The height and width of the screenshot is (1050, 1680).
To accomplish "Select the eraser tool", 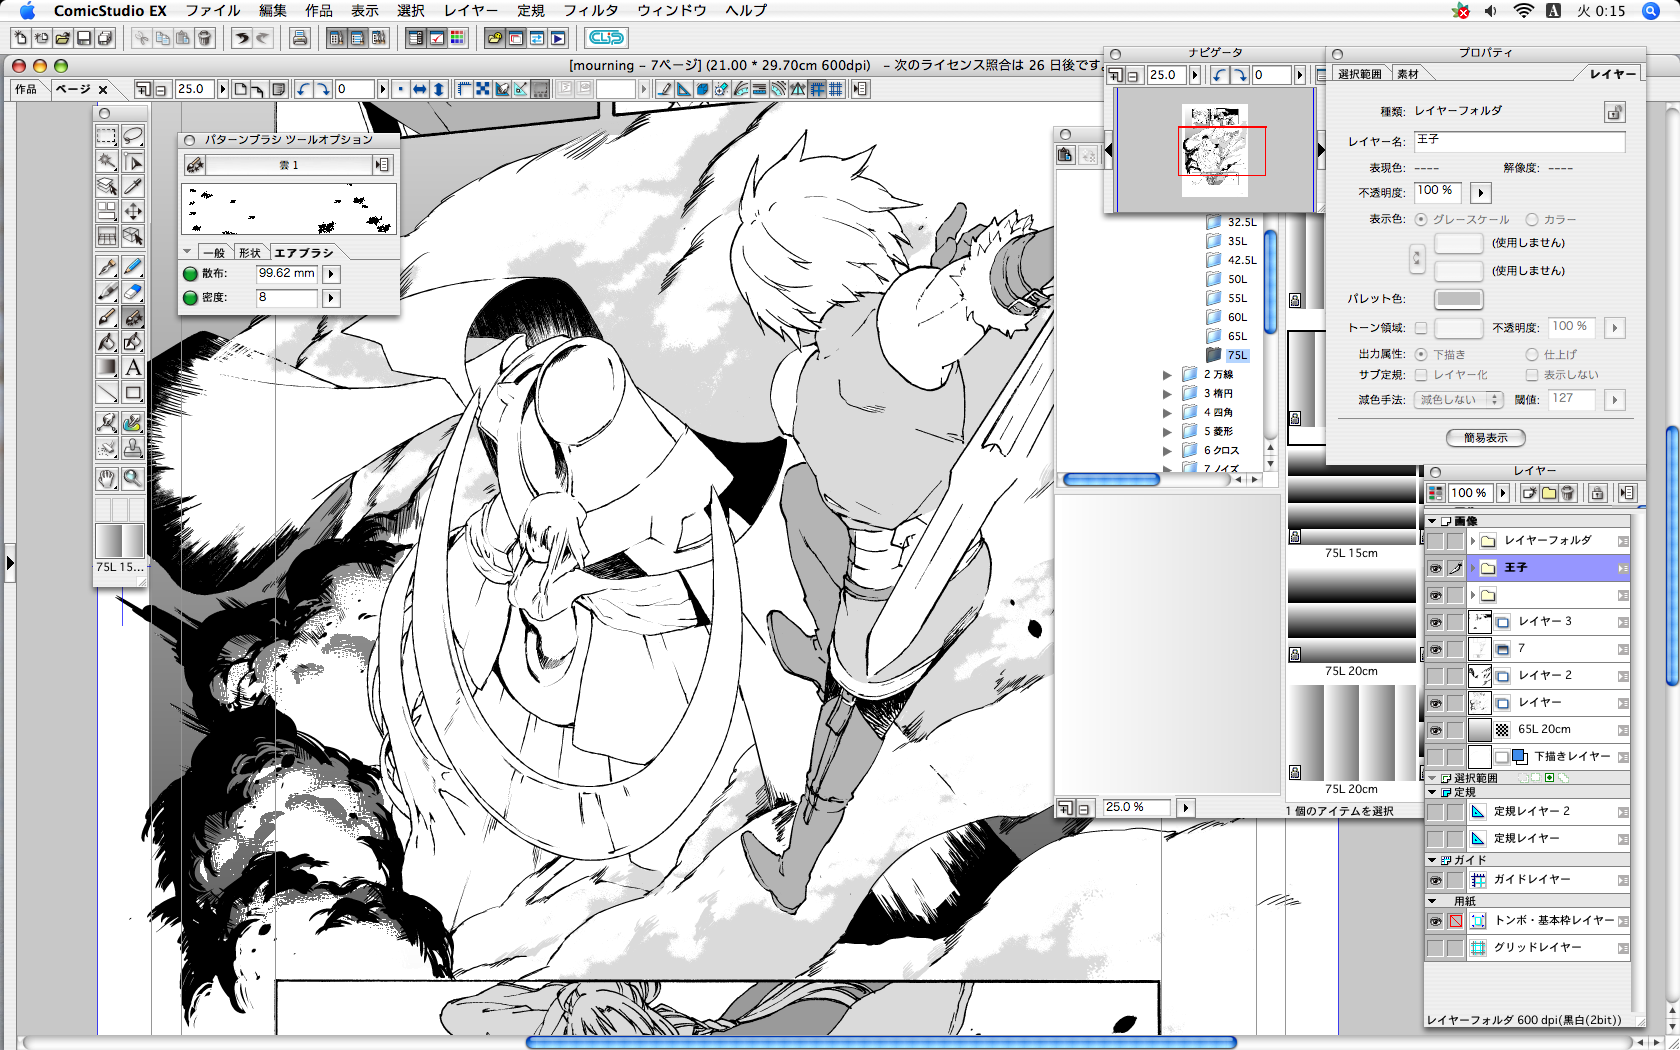I will point(133,292).
